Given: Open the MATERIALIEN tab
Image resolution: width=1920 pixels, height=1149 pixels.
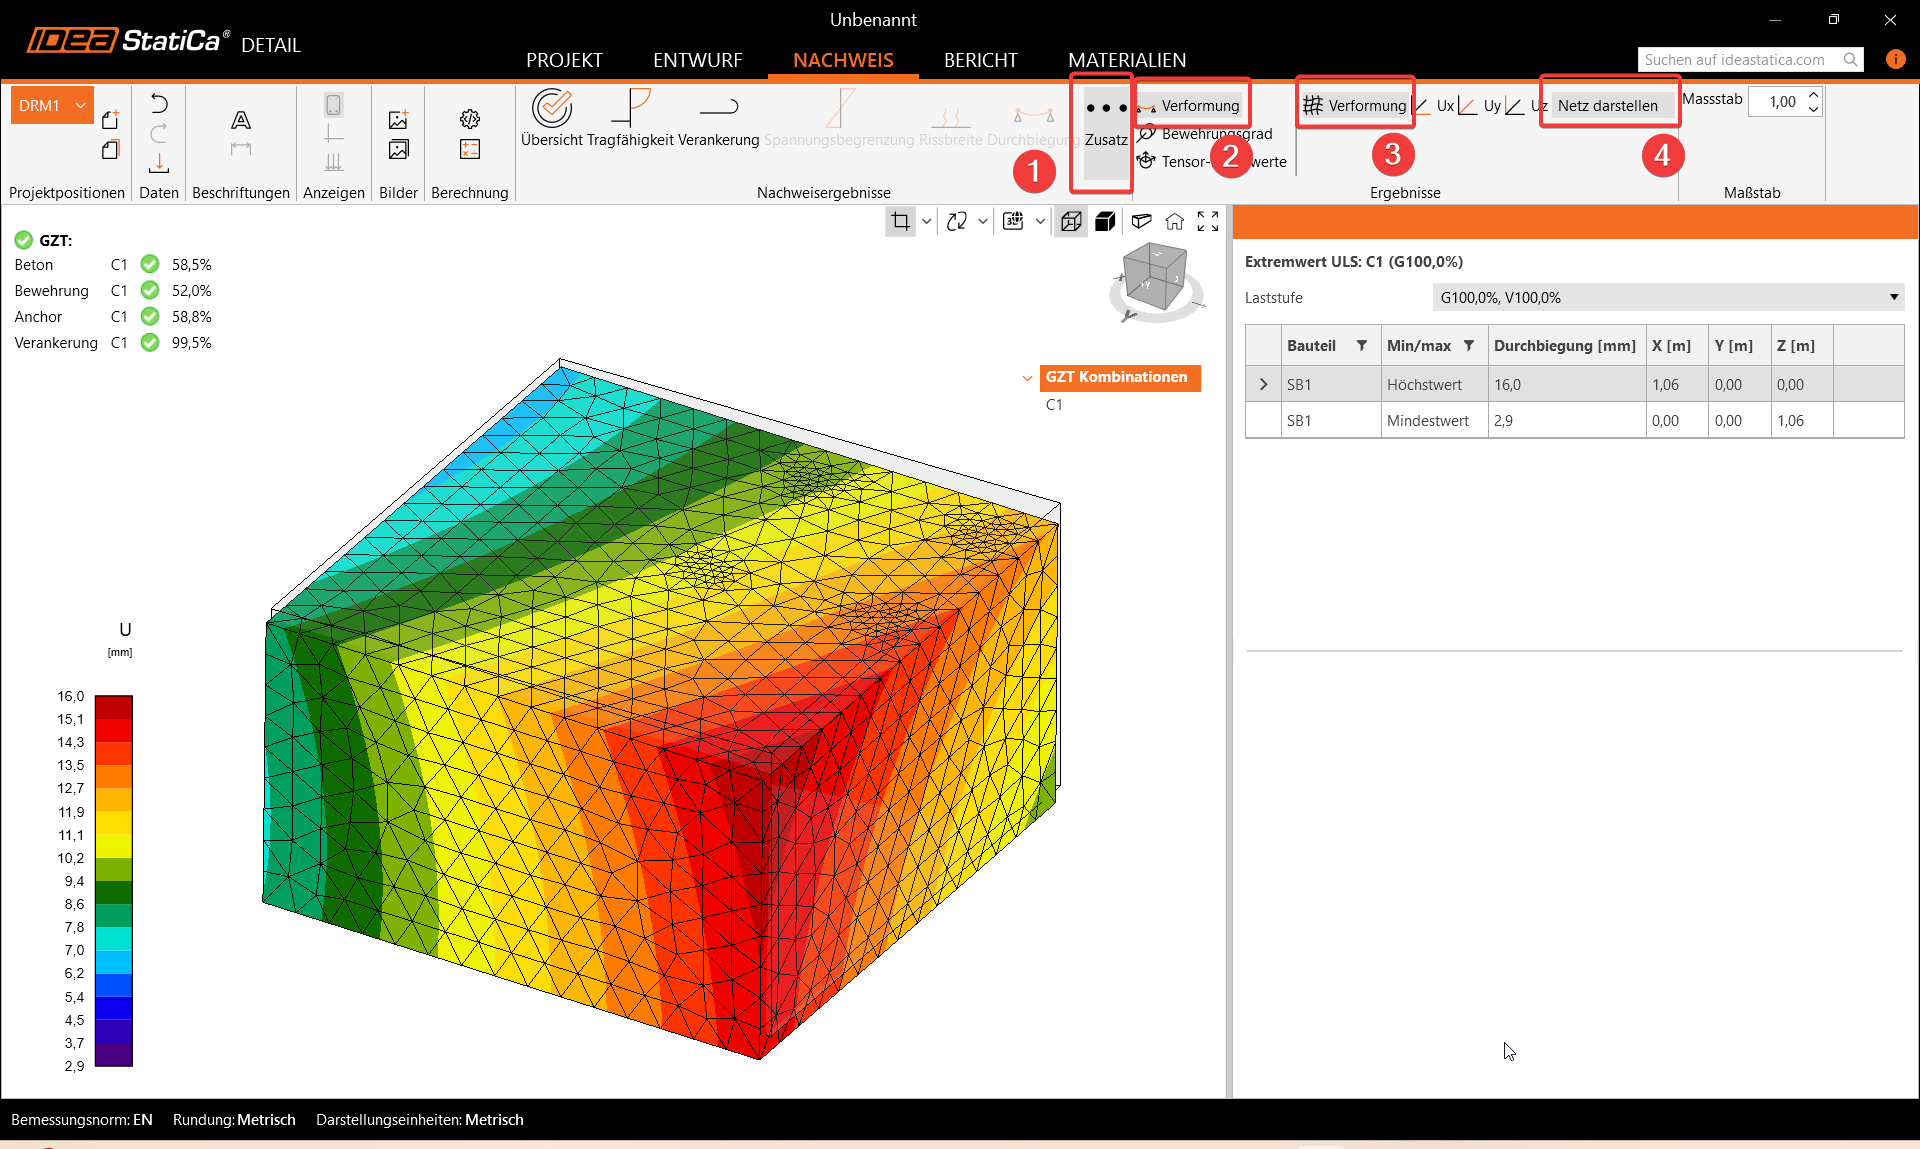Looking at the screenshot, I should pyautogui.click(x=1127, y=60).
